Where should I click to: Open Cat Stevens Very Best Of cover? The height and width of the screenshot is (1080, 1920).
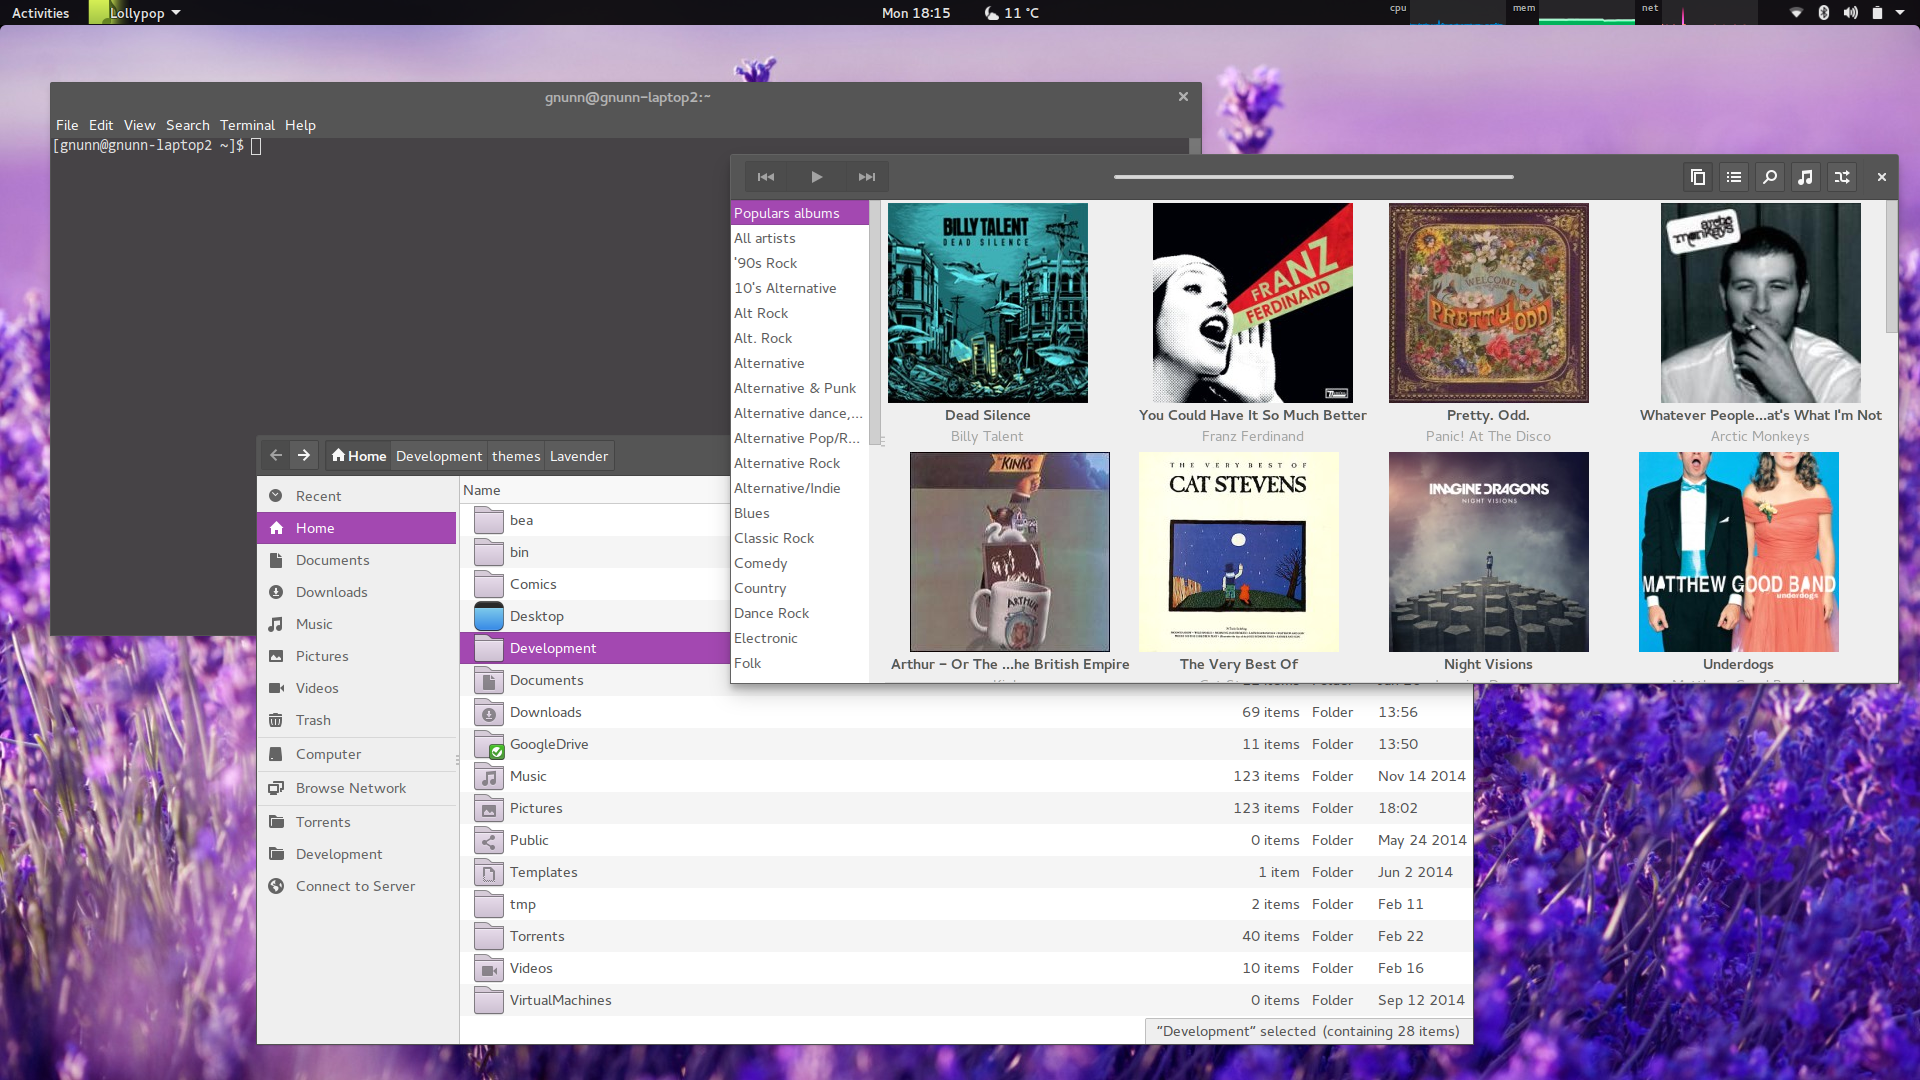pos(1239,552)
